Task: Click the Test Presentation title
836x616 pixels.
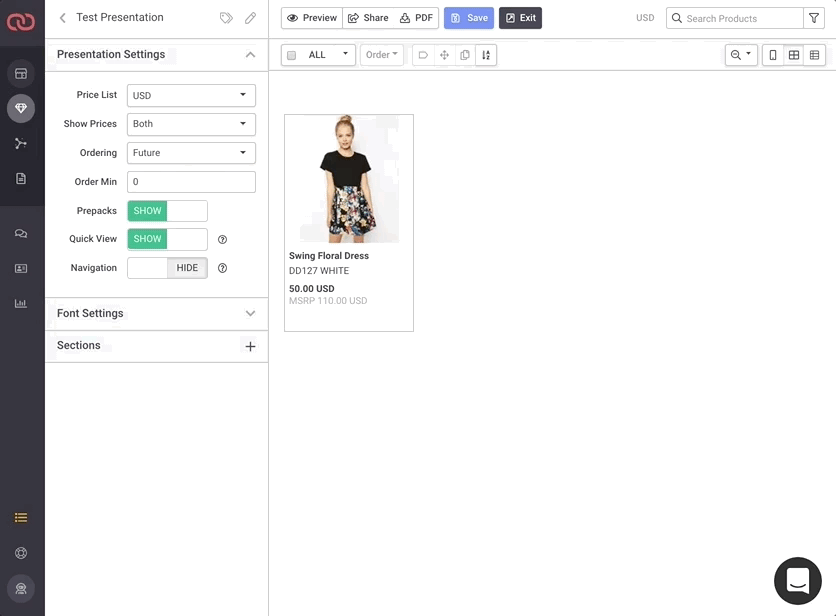Action: (x=120, y=18)
